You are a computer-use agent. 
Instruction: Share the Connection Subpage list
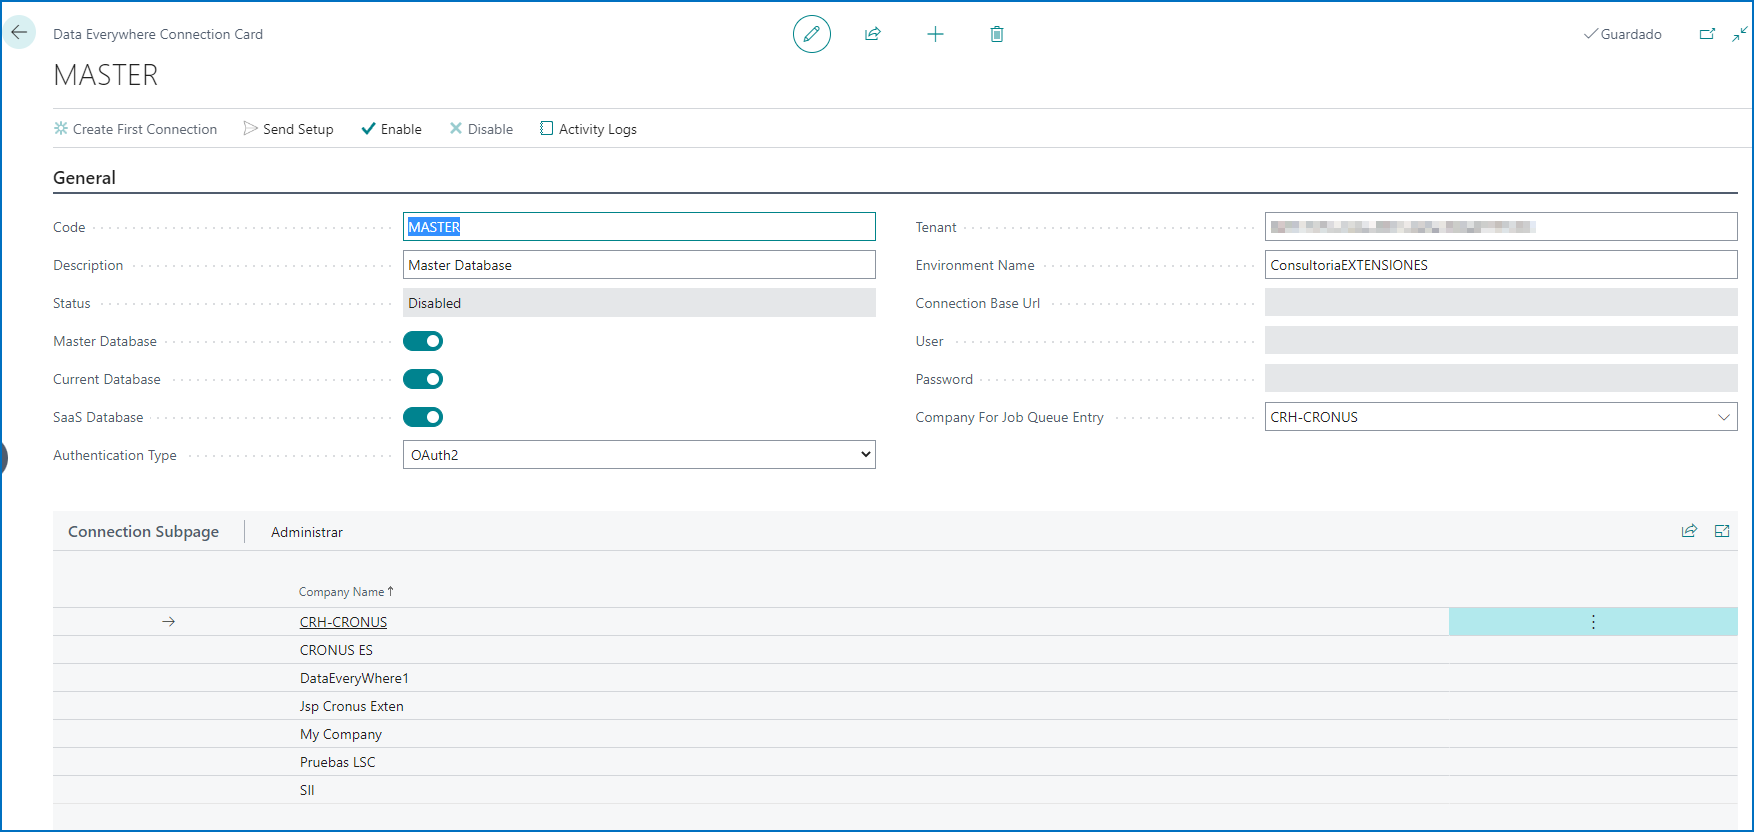click(1689, 531)
